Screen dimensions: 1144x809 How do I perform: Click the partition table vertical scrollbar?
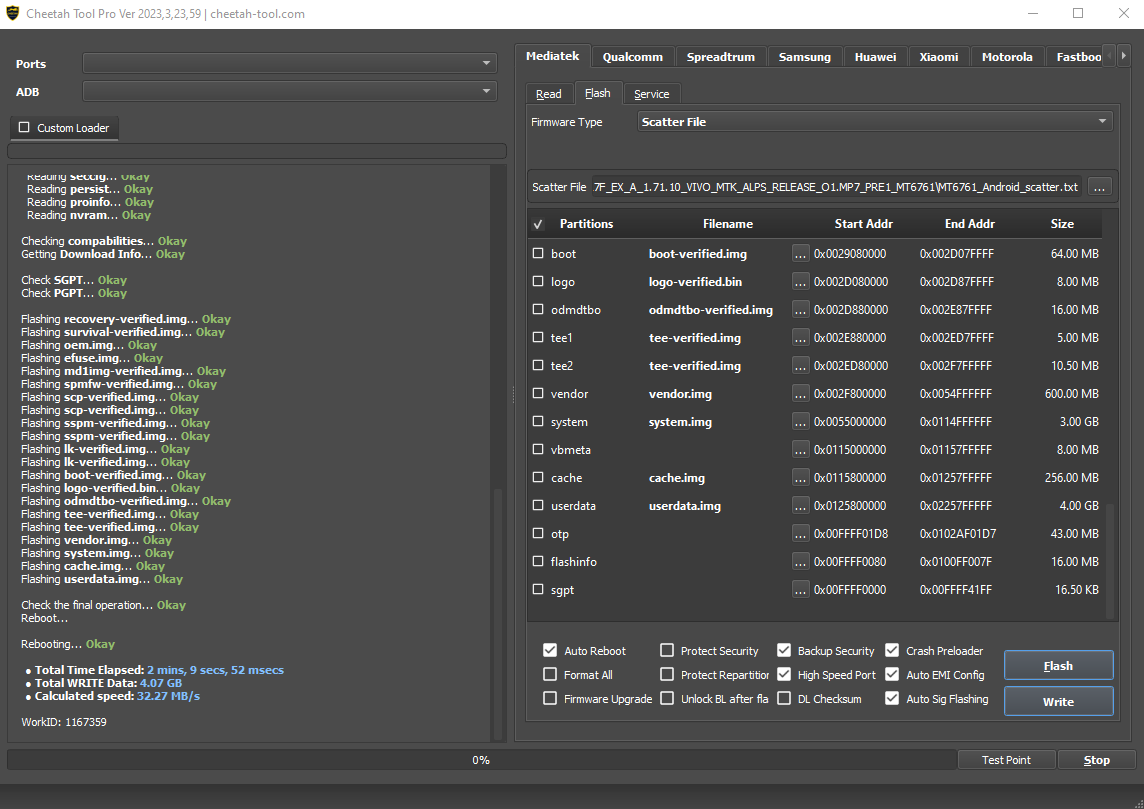(1111, 561)
